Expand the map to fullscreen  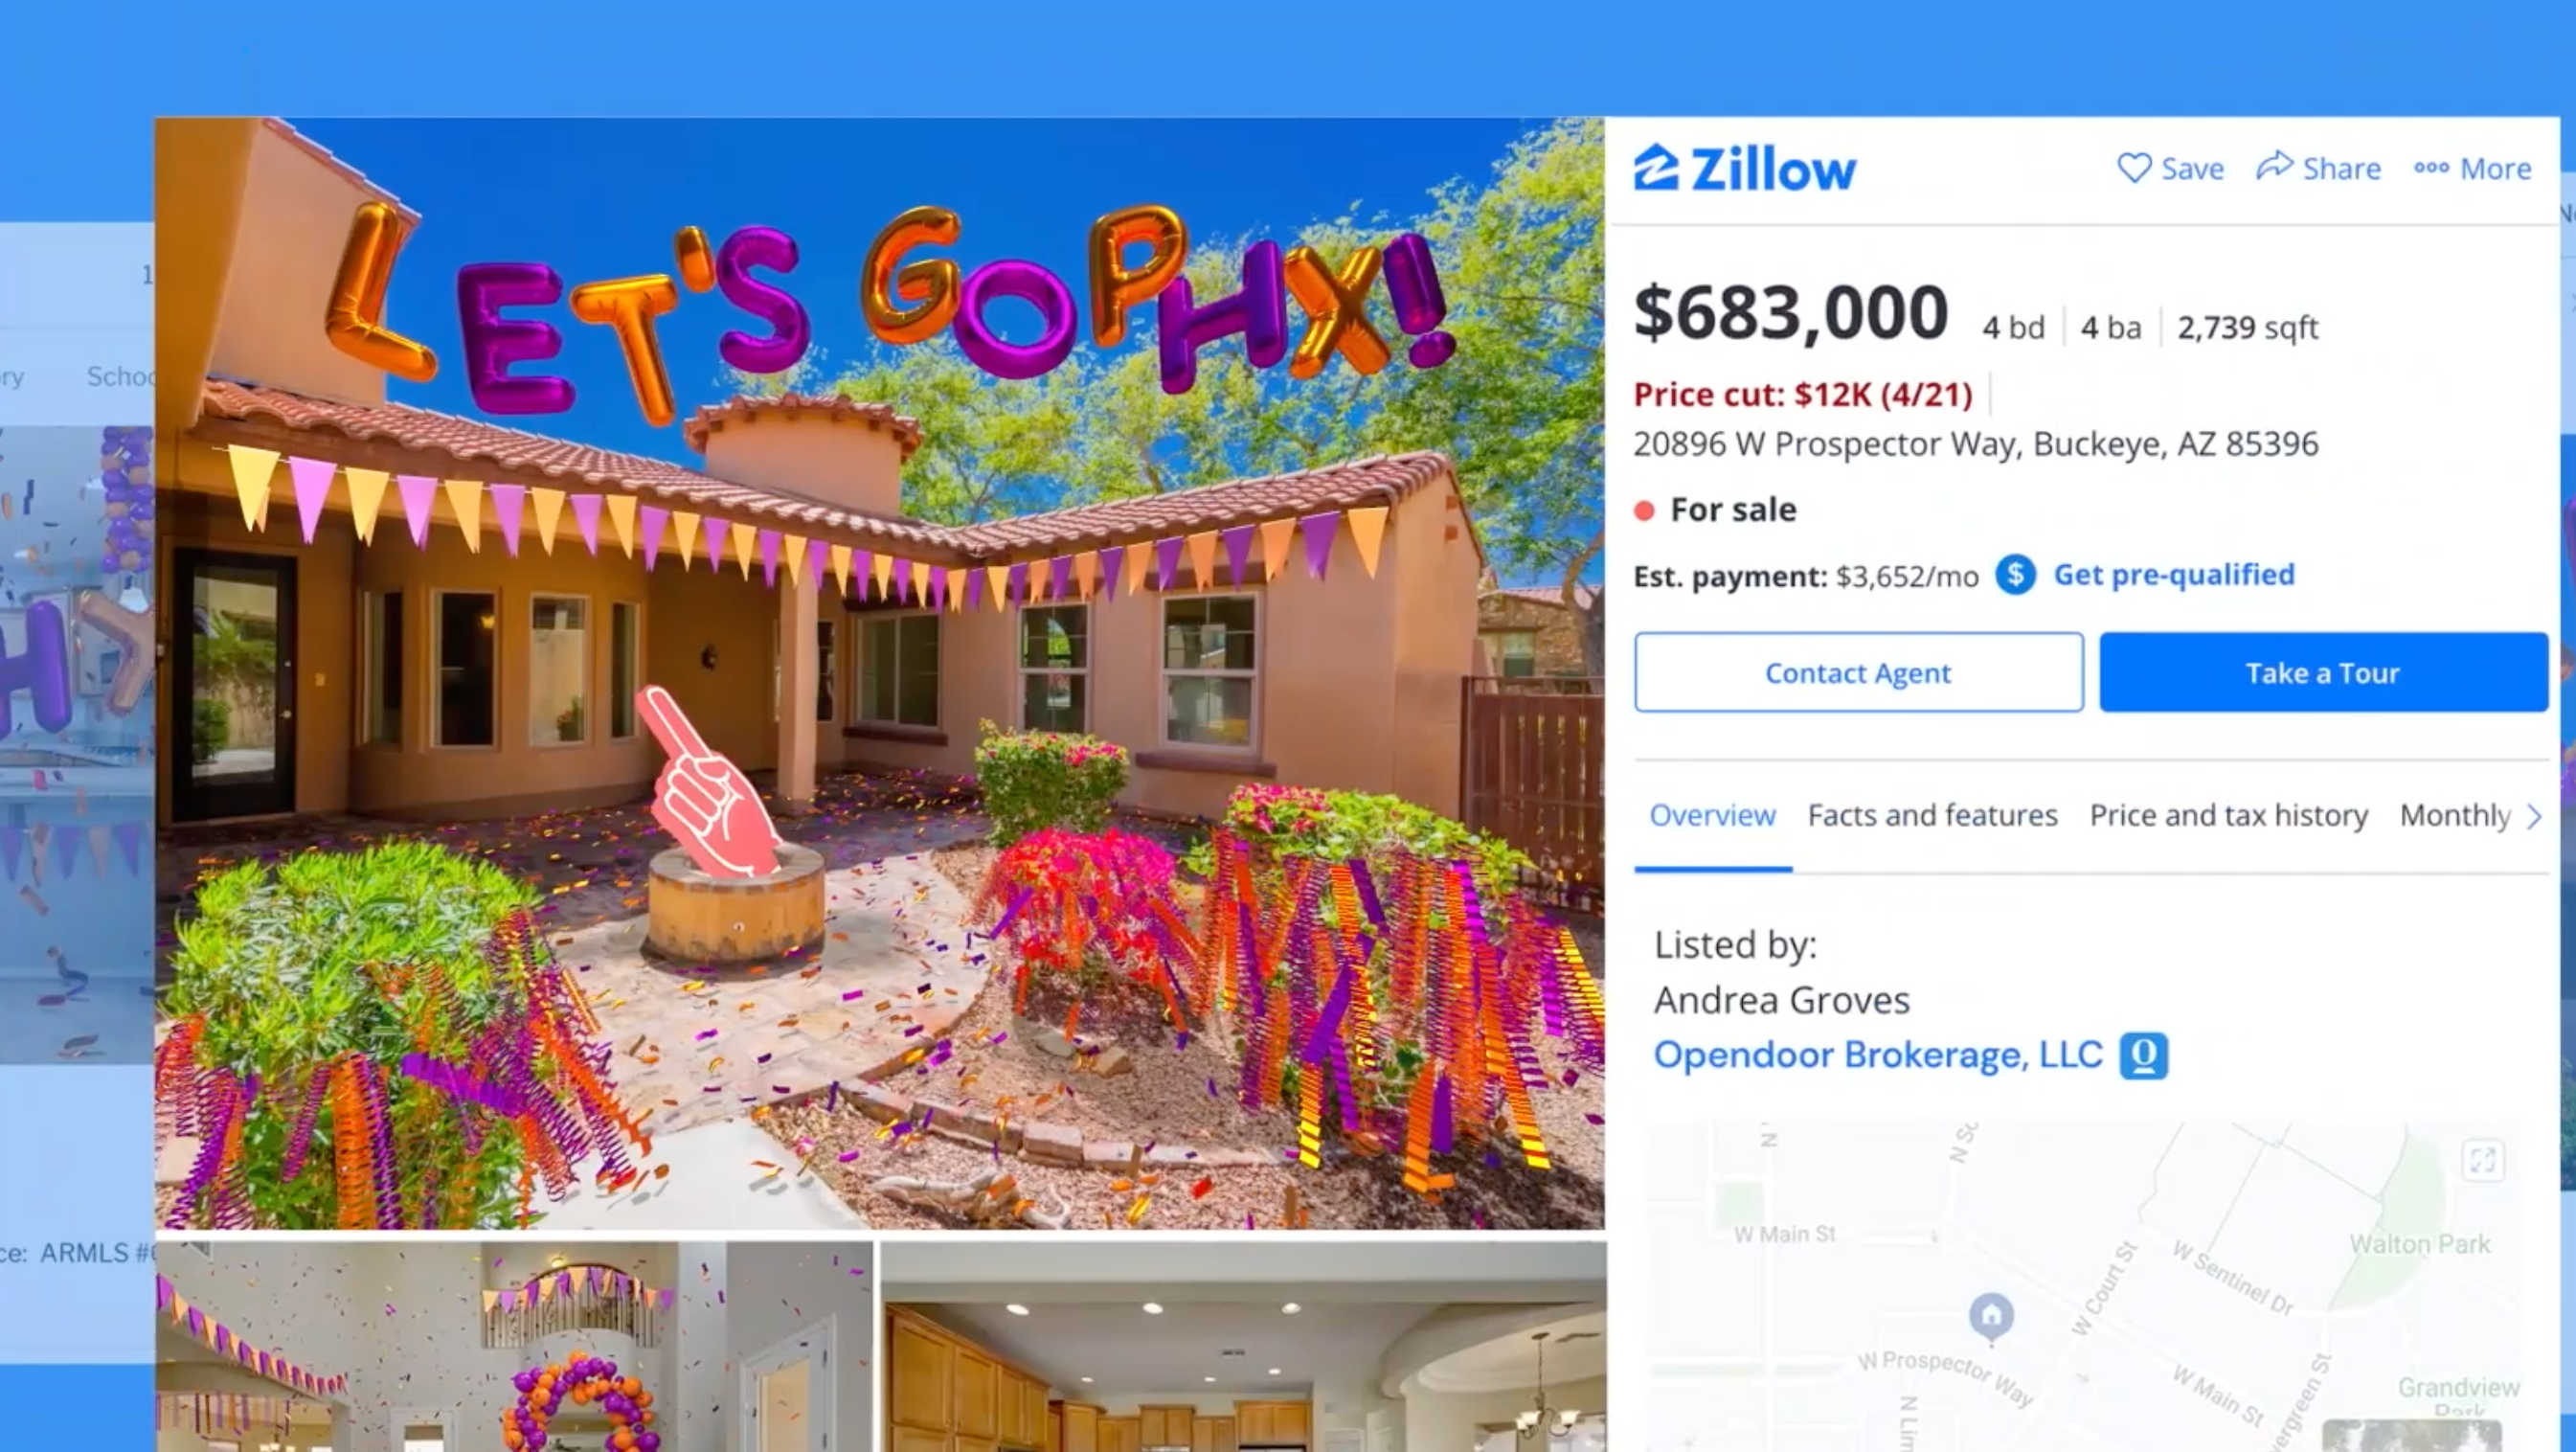coord(2482,1161)
